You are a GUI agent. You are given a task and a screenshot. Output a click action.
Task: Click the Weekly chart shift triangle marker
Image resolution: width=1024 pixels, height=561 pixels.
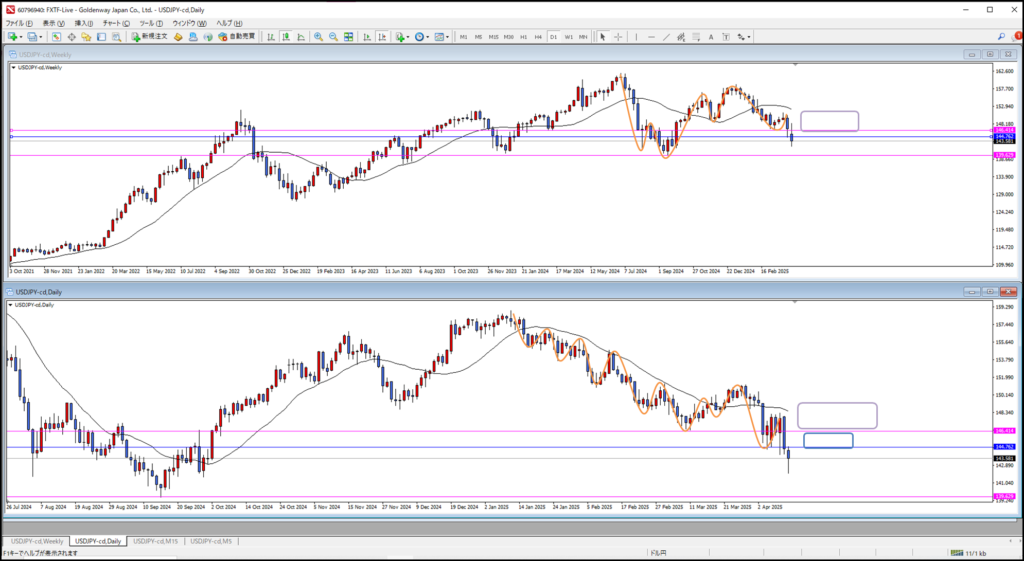point(795,65)
